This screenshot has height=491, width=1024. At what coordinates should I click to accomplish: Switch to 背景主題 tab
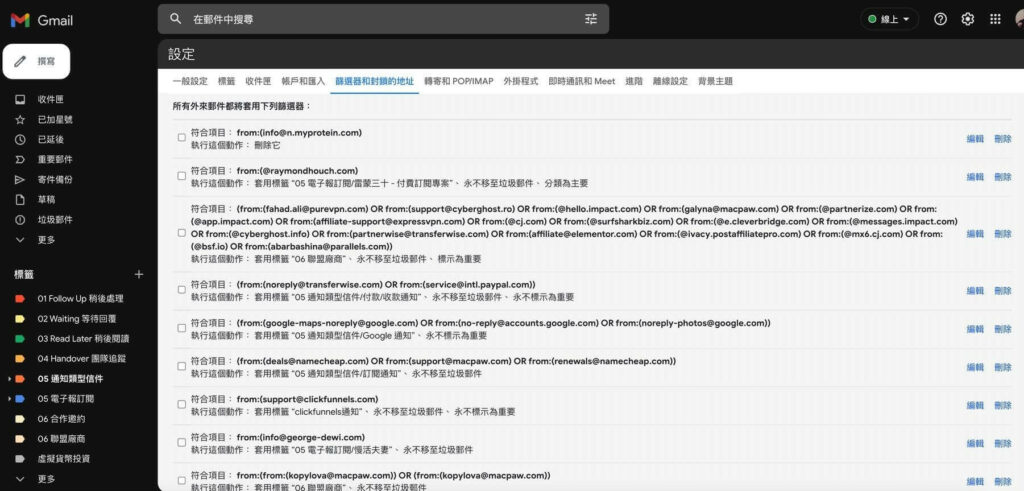coord(715,82)
